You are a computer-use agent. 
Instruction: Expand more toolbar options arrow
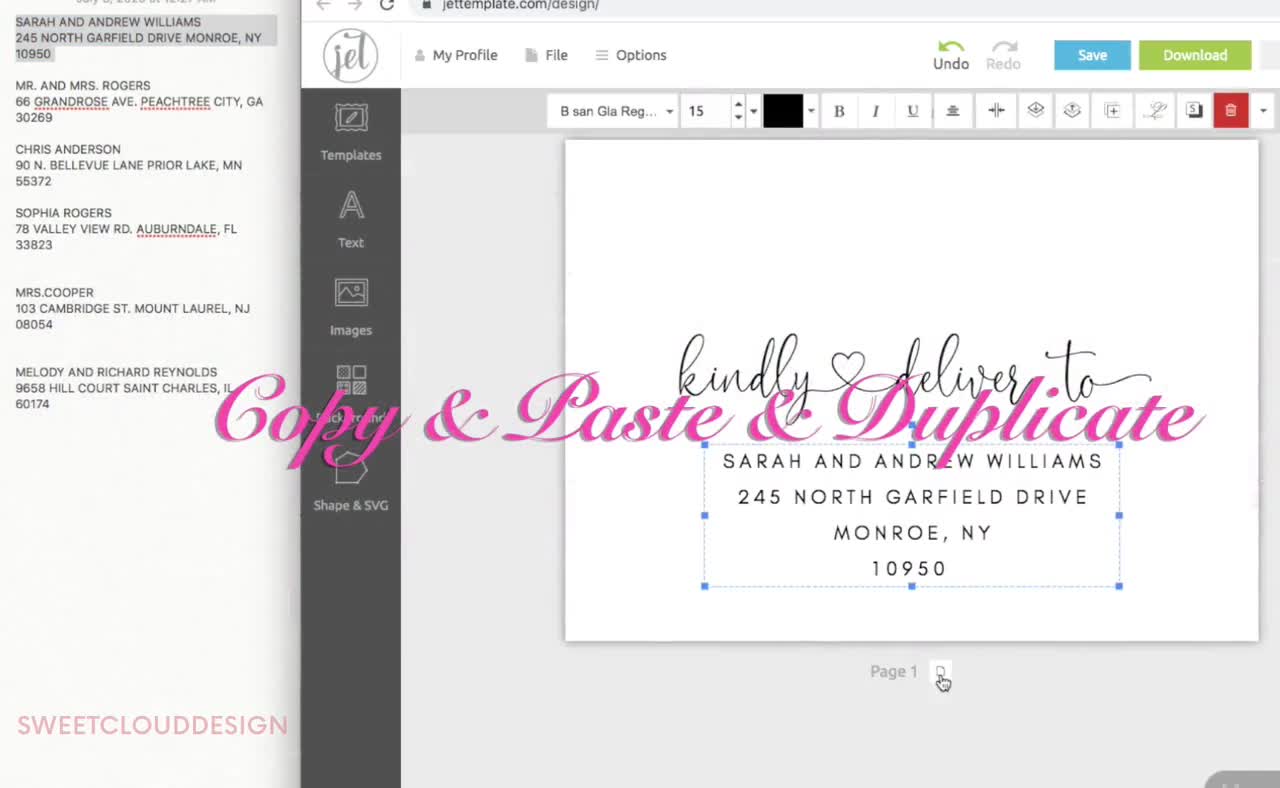tap(1263, 111)
